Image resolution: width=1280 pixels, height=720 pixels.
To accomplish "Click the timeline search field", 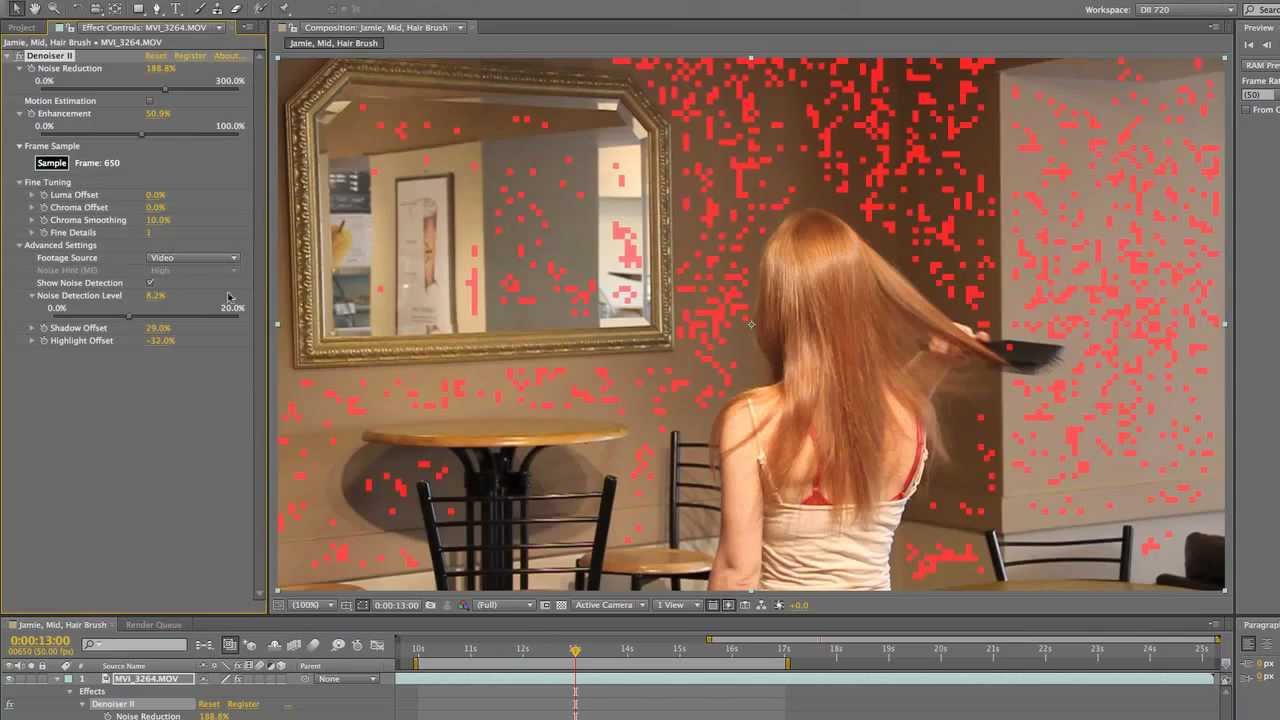I will (135, 645).
